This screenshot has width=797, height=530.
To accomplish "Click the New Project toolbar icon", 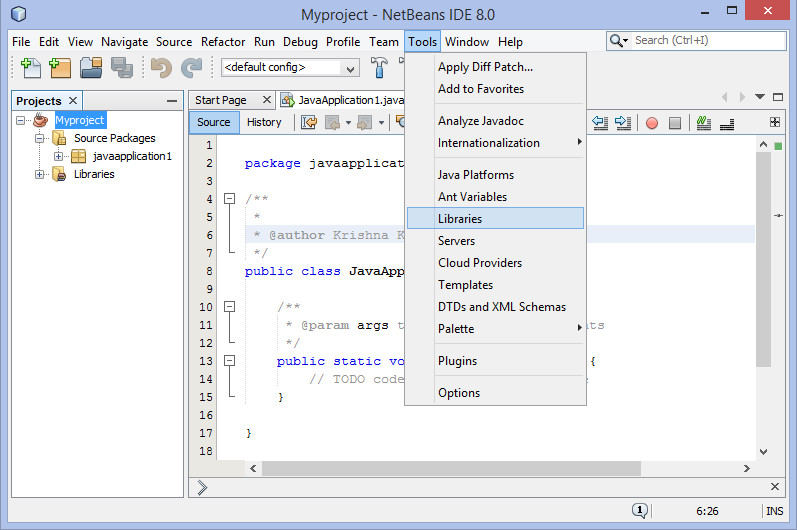I will (x=61, y=68).
